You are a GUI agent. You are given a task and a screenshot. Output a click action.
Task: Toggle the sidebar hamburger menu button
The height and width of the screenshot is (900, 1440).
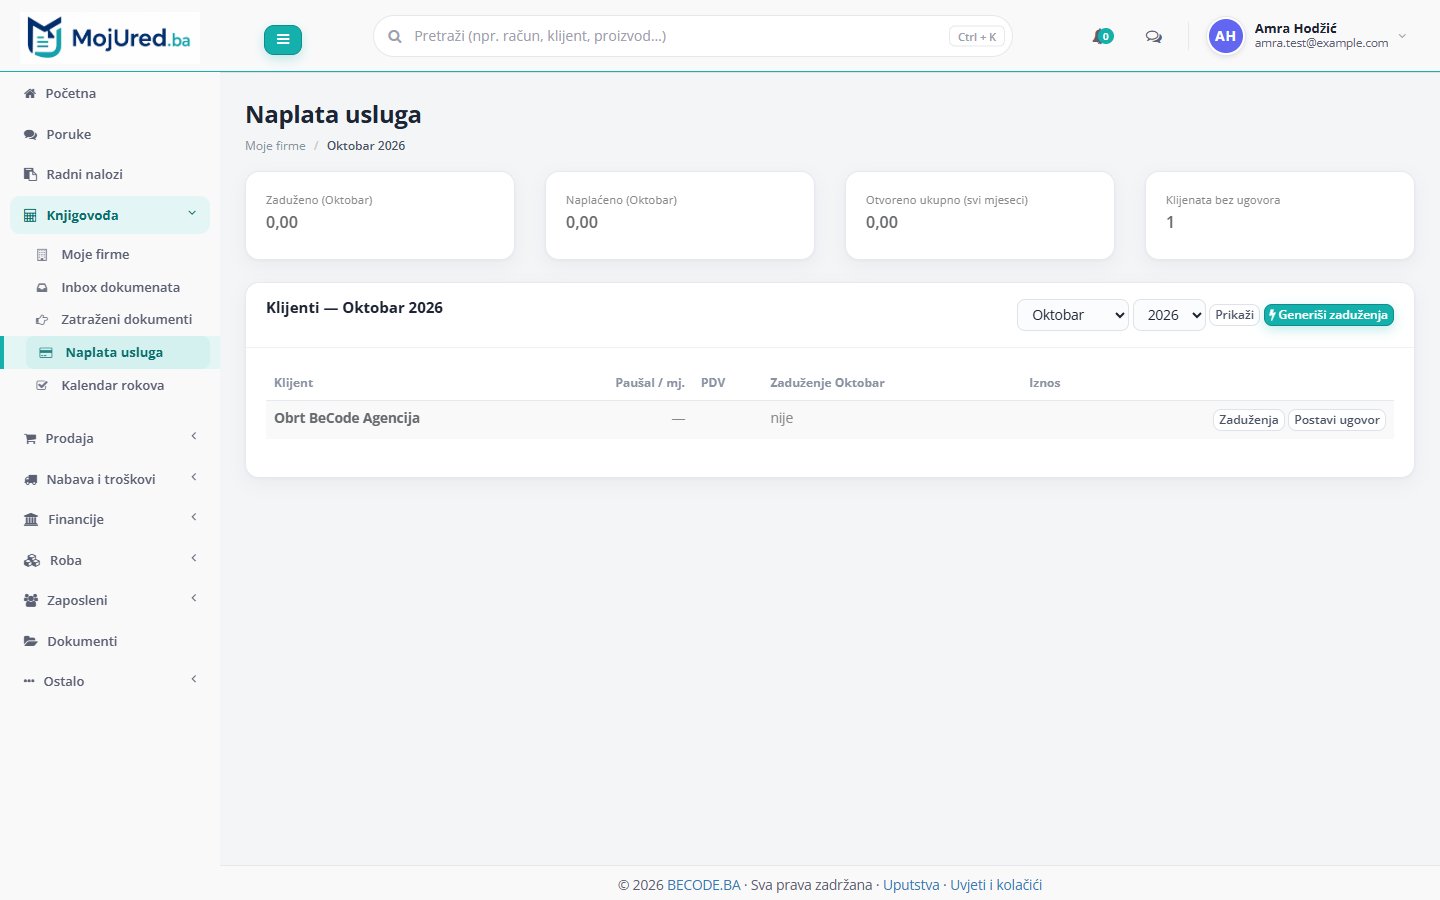tap(283, 39)
